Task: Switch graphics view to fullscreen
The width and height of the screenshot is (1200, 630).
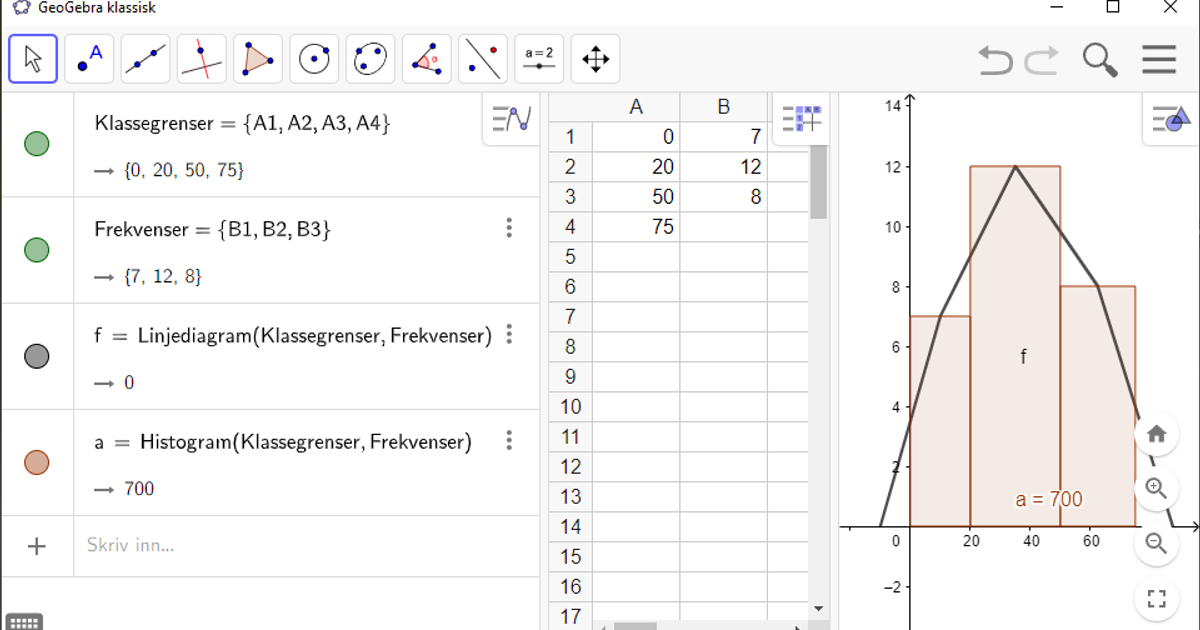Action: click(1157, 599)
